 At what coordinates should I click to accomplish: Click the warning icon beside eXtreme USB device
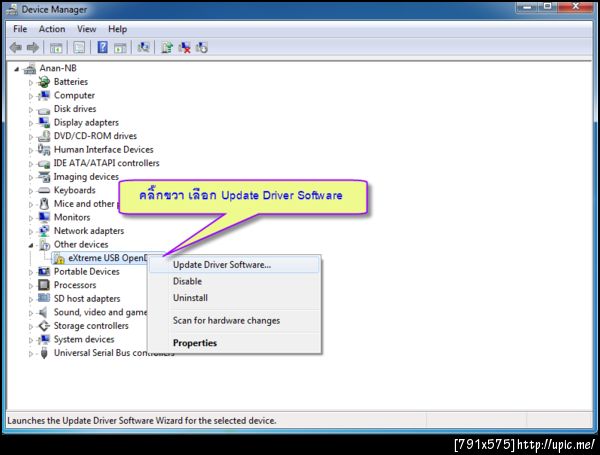pos(59,259)
